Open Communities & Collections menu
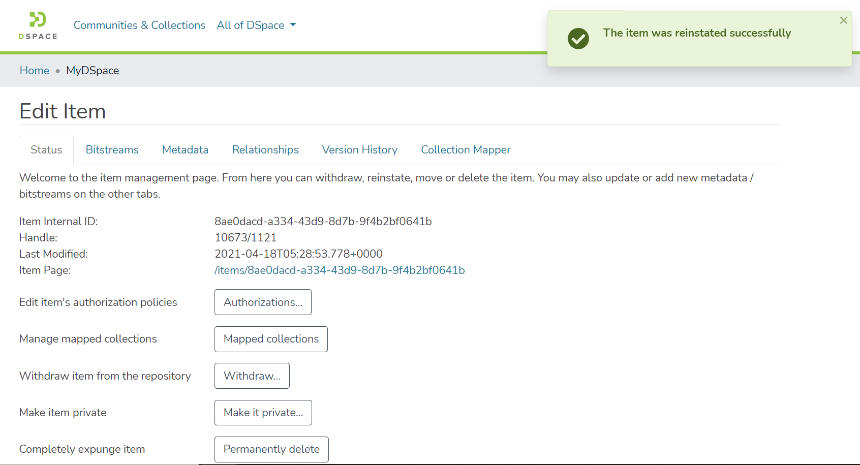Image resolution: width=860 pixels, height=465 pixels. [139, 25]
